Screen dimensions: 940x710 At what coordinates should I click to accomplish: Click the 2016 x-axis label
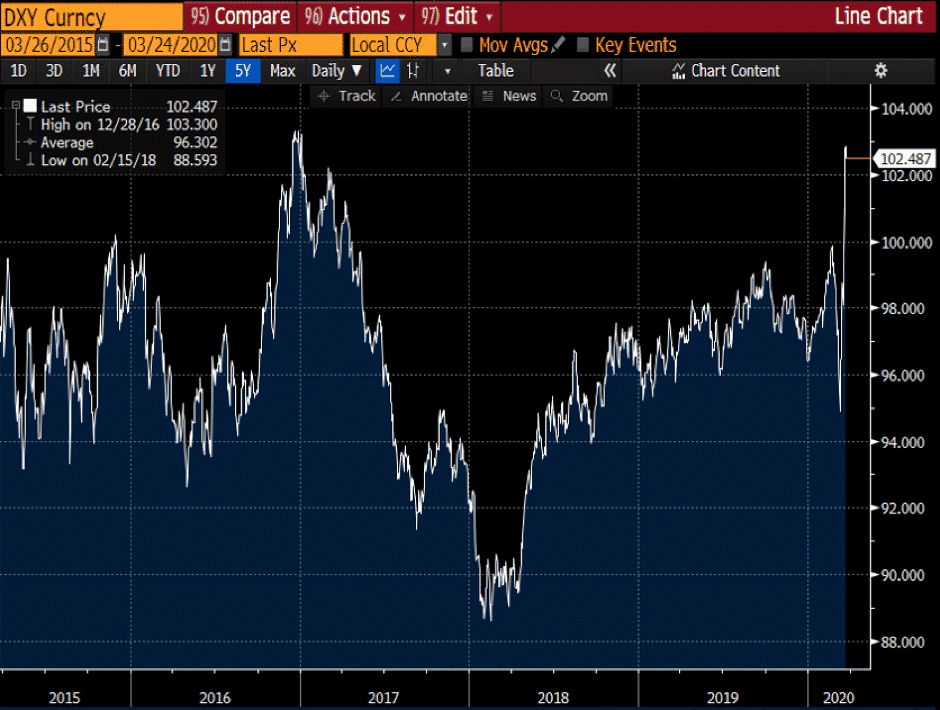[x=215, y=697]
